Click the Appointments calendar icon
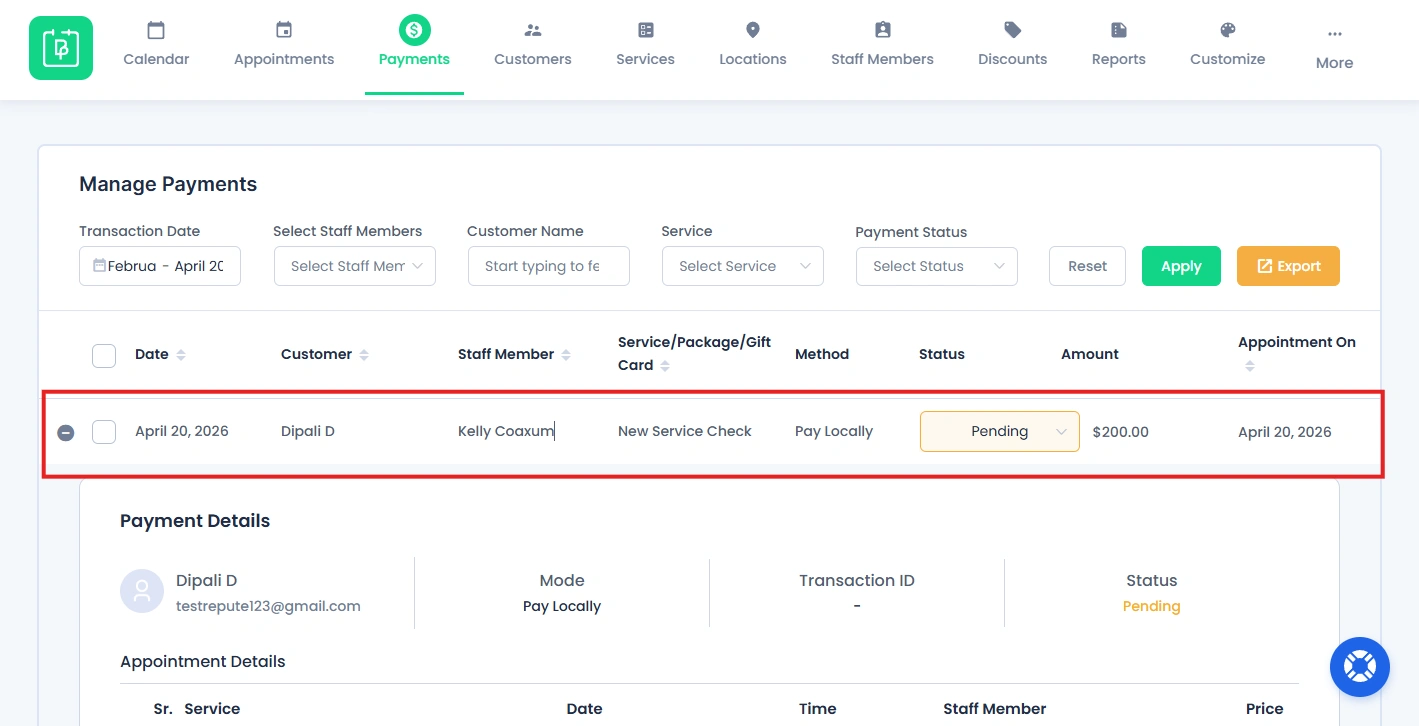The height and width of the screenshot is (726, 1419). pos(284,30)
